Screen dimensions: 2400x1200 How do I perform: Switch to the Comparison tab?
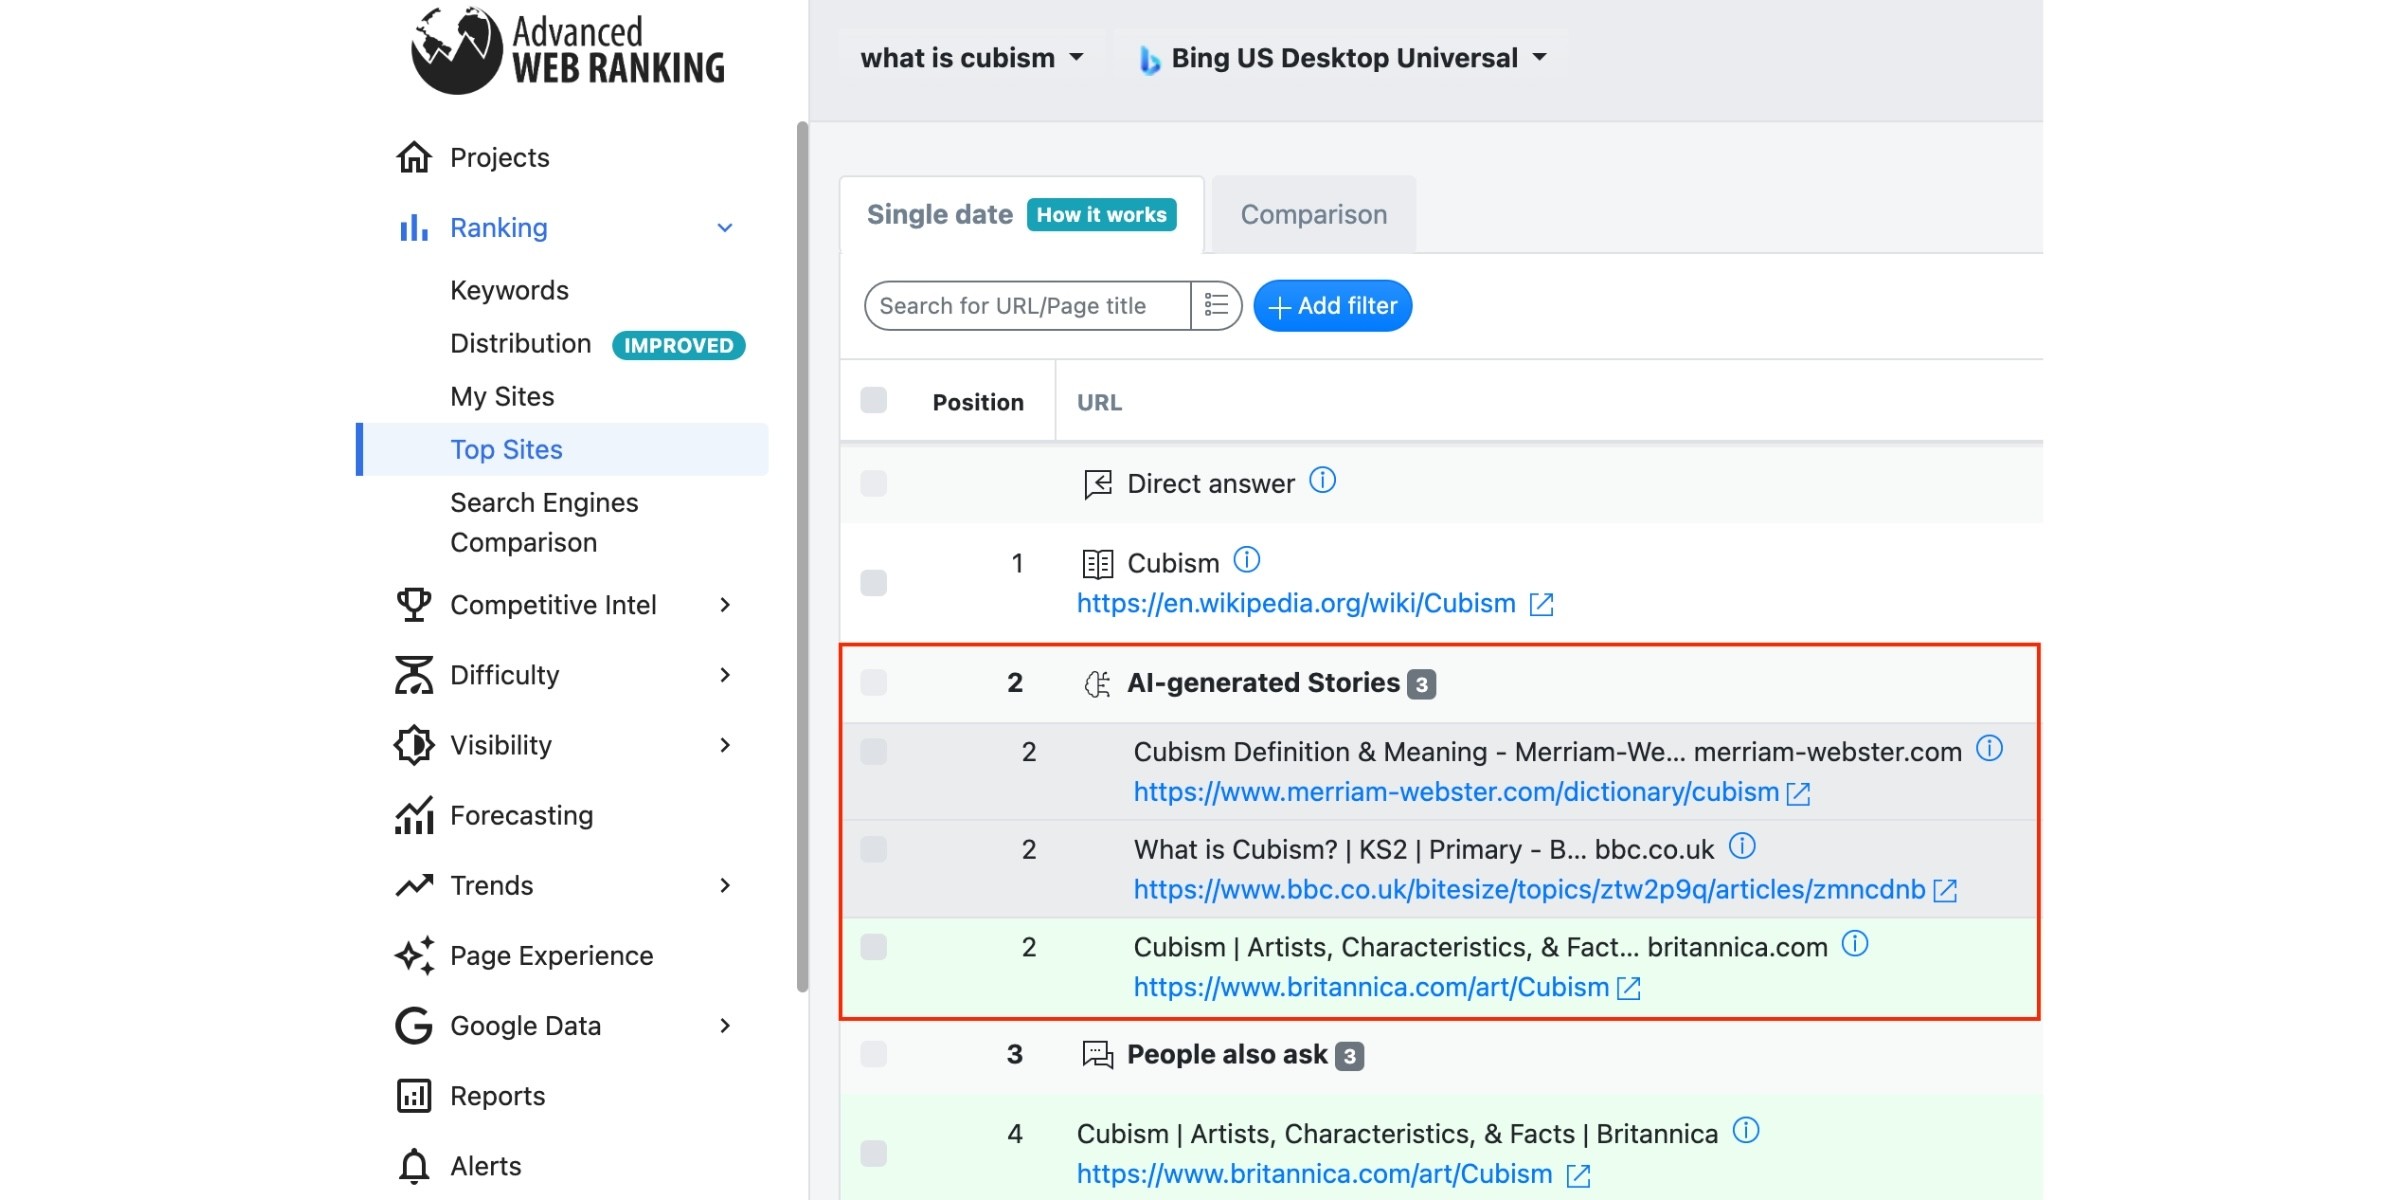click(1314, 215)
